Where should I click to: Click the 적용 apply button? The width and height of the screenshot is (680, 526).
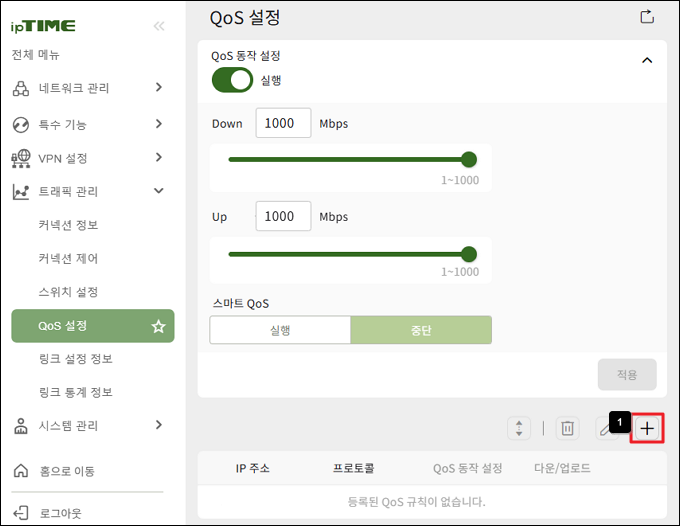tap(627, 374)
